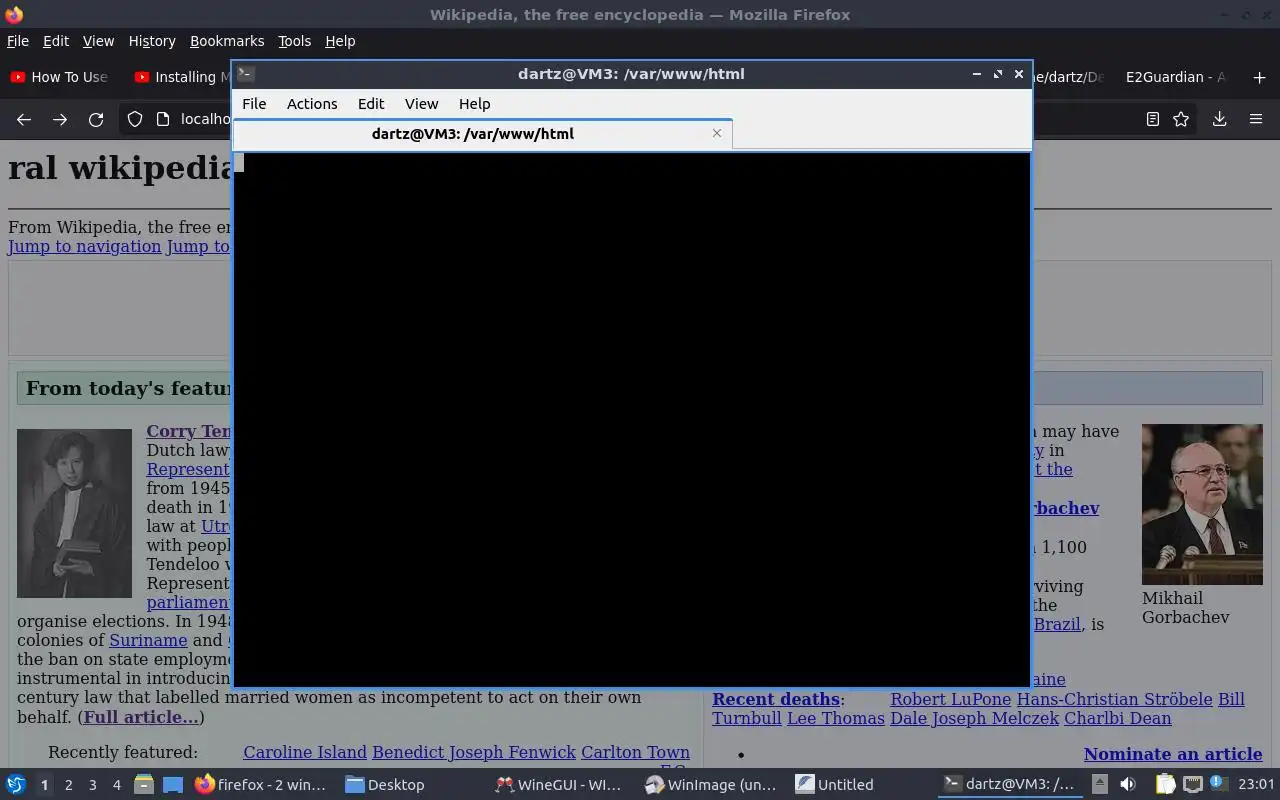Open the Firefox downloads panel
Screen dimensions: 1280x800
pos(1219,119)
